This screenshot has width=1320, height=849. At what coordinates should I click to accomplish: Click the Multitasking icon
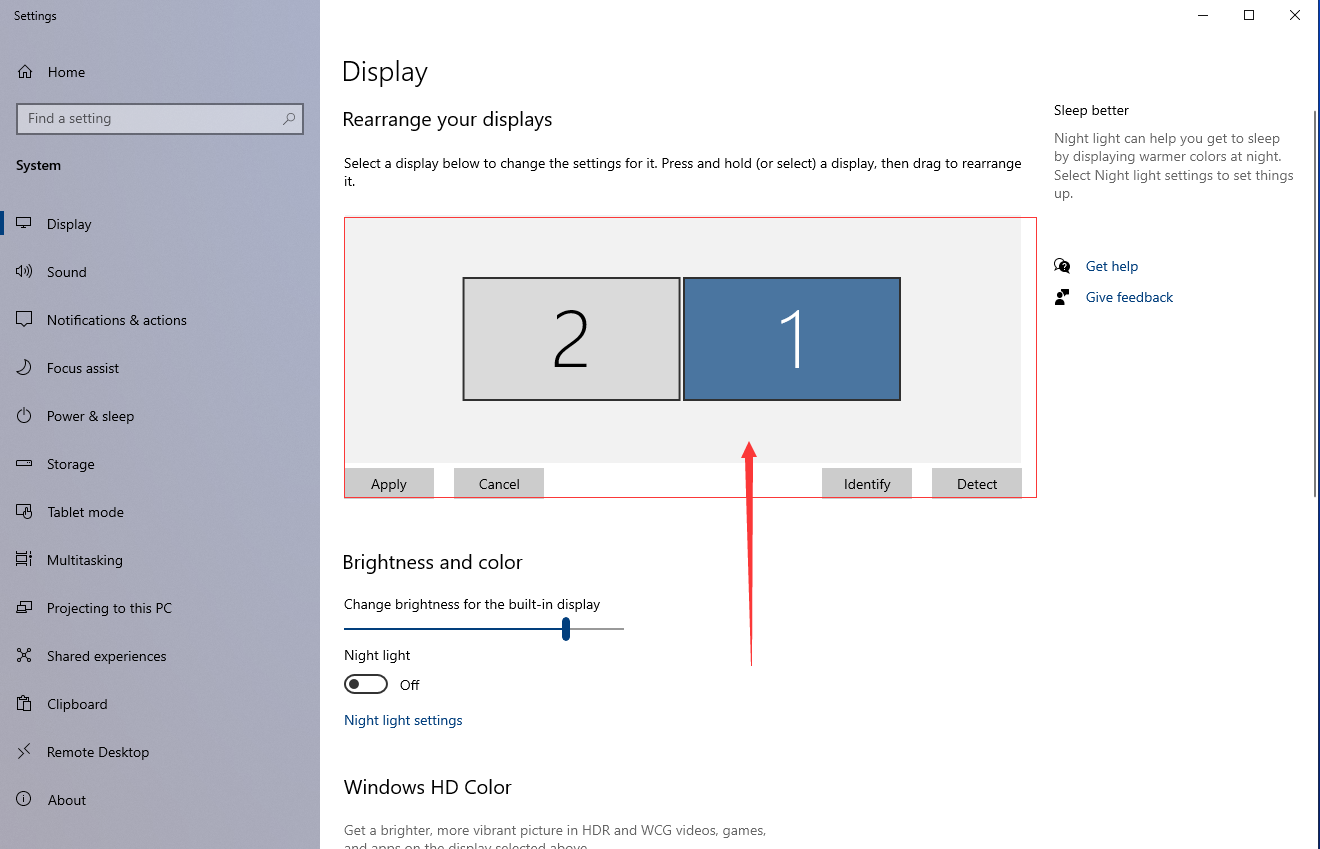pos(25,560)
